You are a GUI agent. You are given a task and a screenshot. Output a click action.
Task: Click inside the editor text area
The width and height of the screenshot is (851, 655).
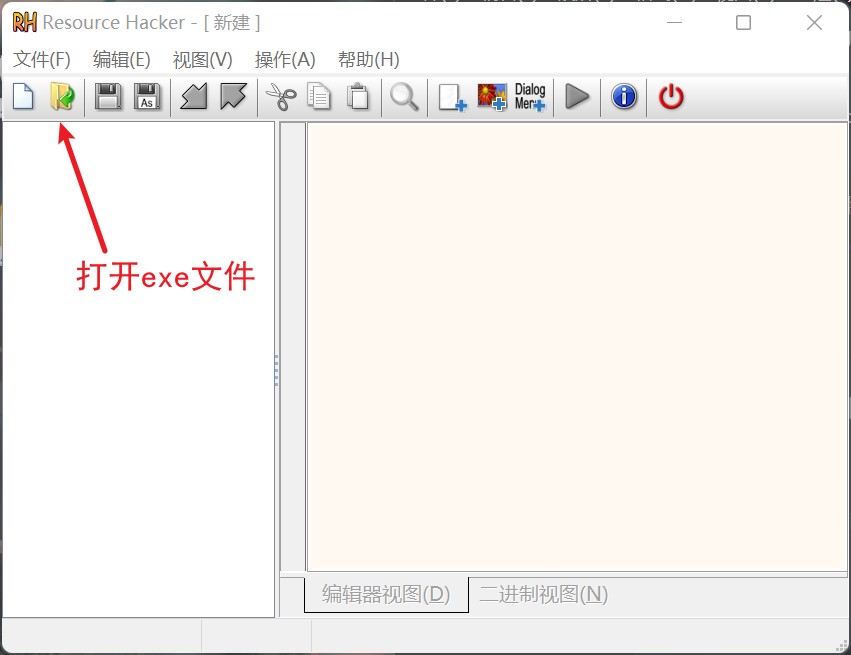coord(577,347)
